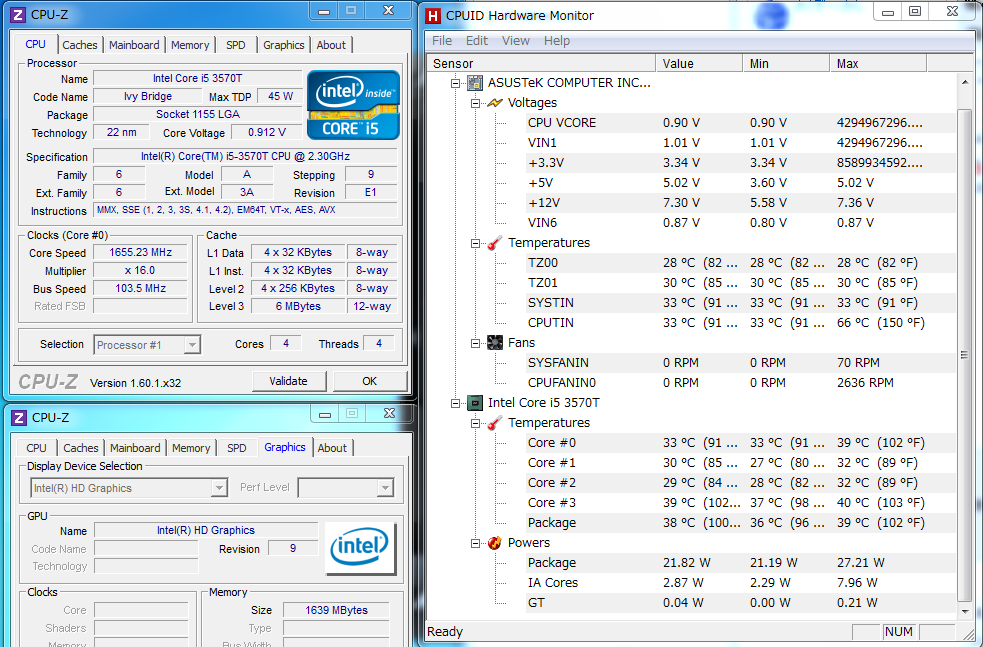Click the Intel Core i5 3570T chip icon
Image resolution: width=983 pixels, height=647 pixels.
tap(474, 403)
